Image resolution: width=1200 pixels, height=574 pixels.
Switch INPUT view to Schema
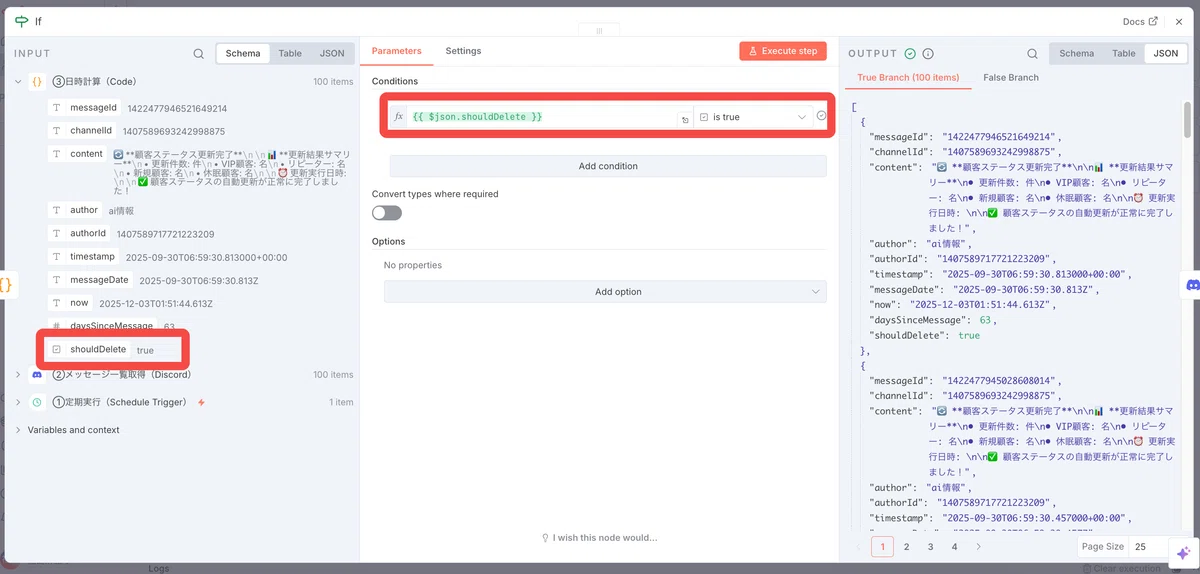(243, 54)
